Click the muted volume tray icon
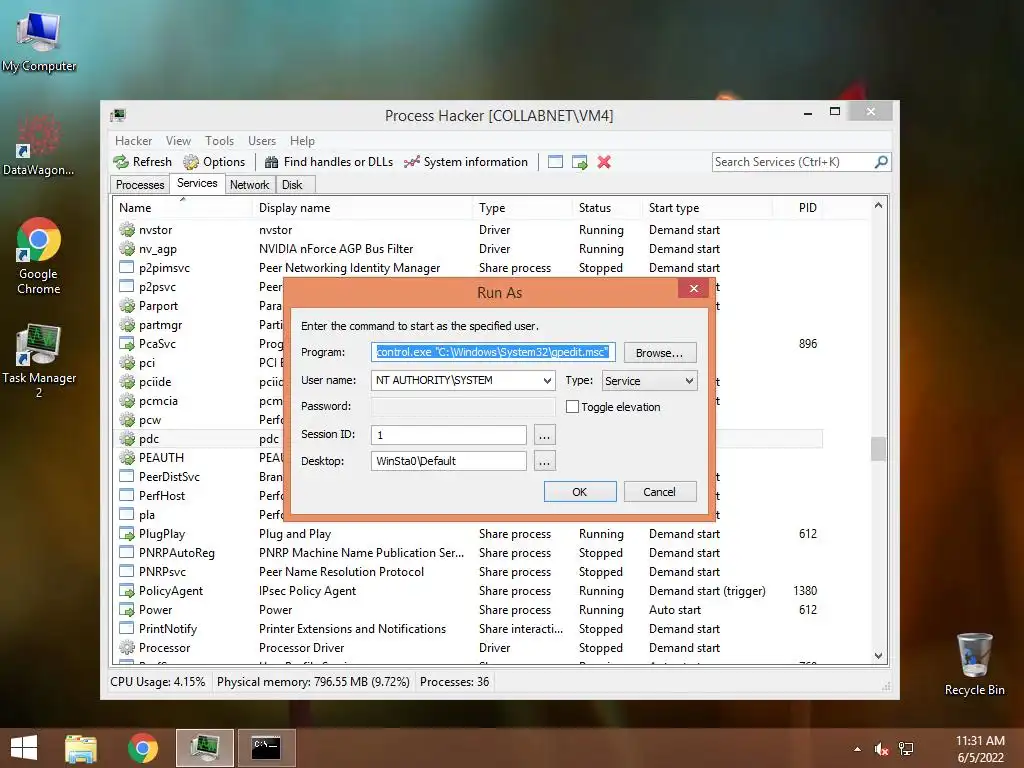This screenshot has width=1024, height=768. [881, 749]
